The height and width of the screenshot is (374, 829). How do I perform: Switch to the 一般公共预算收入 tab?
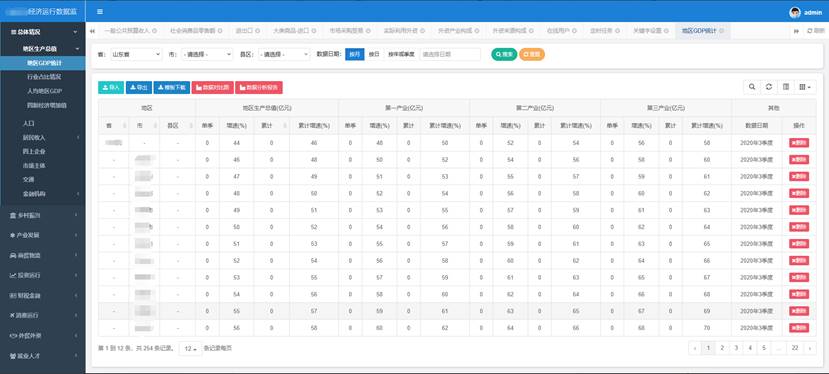coord(131,31)
